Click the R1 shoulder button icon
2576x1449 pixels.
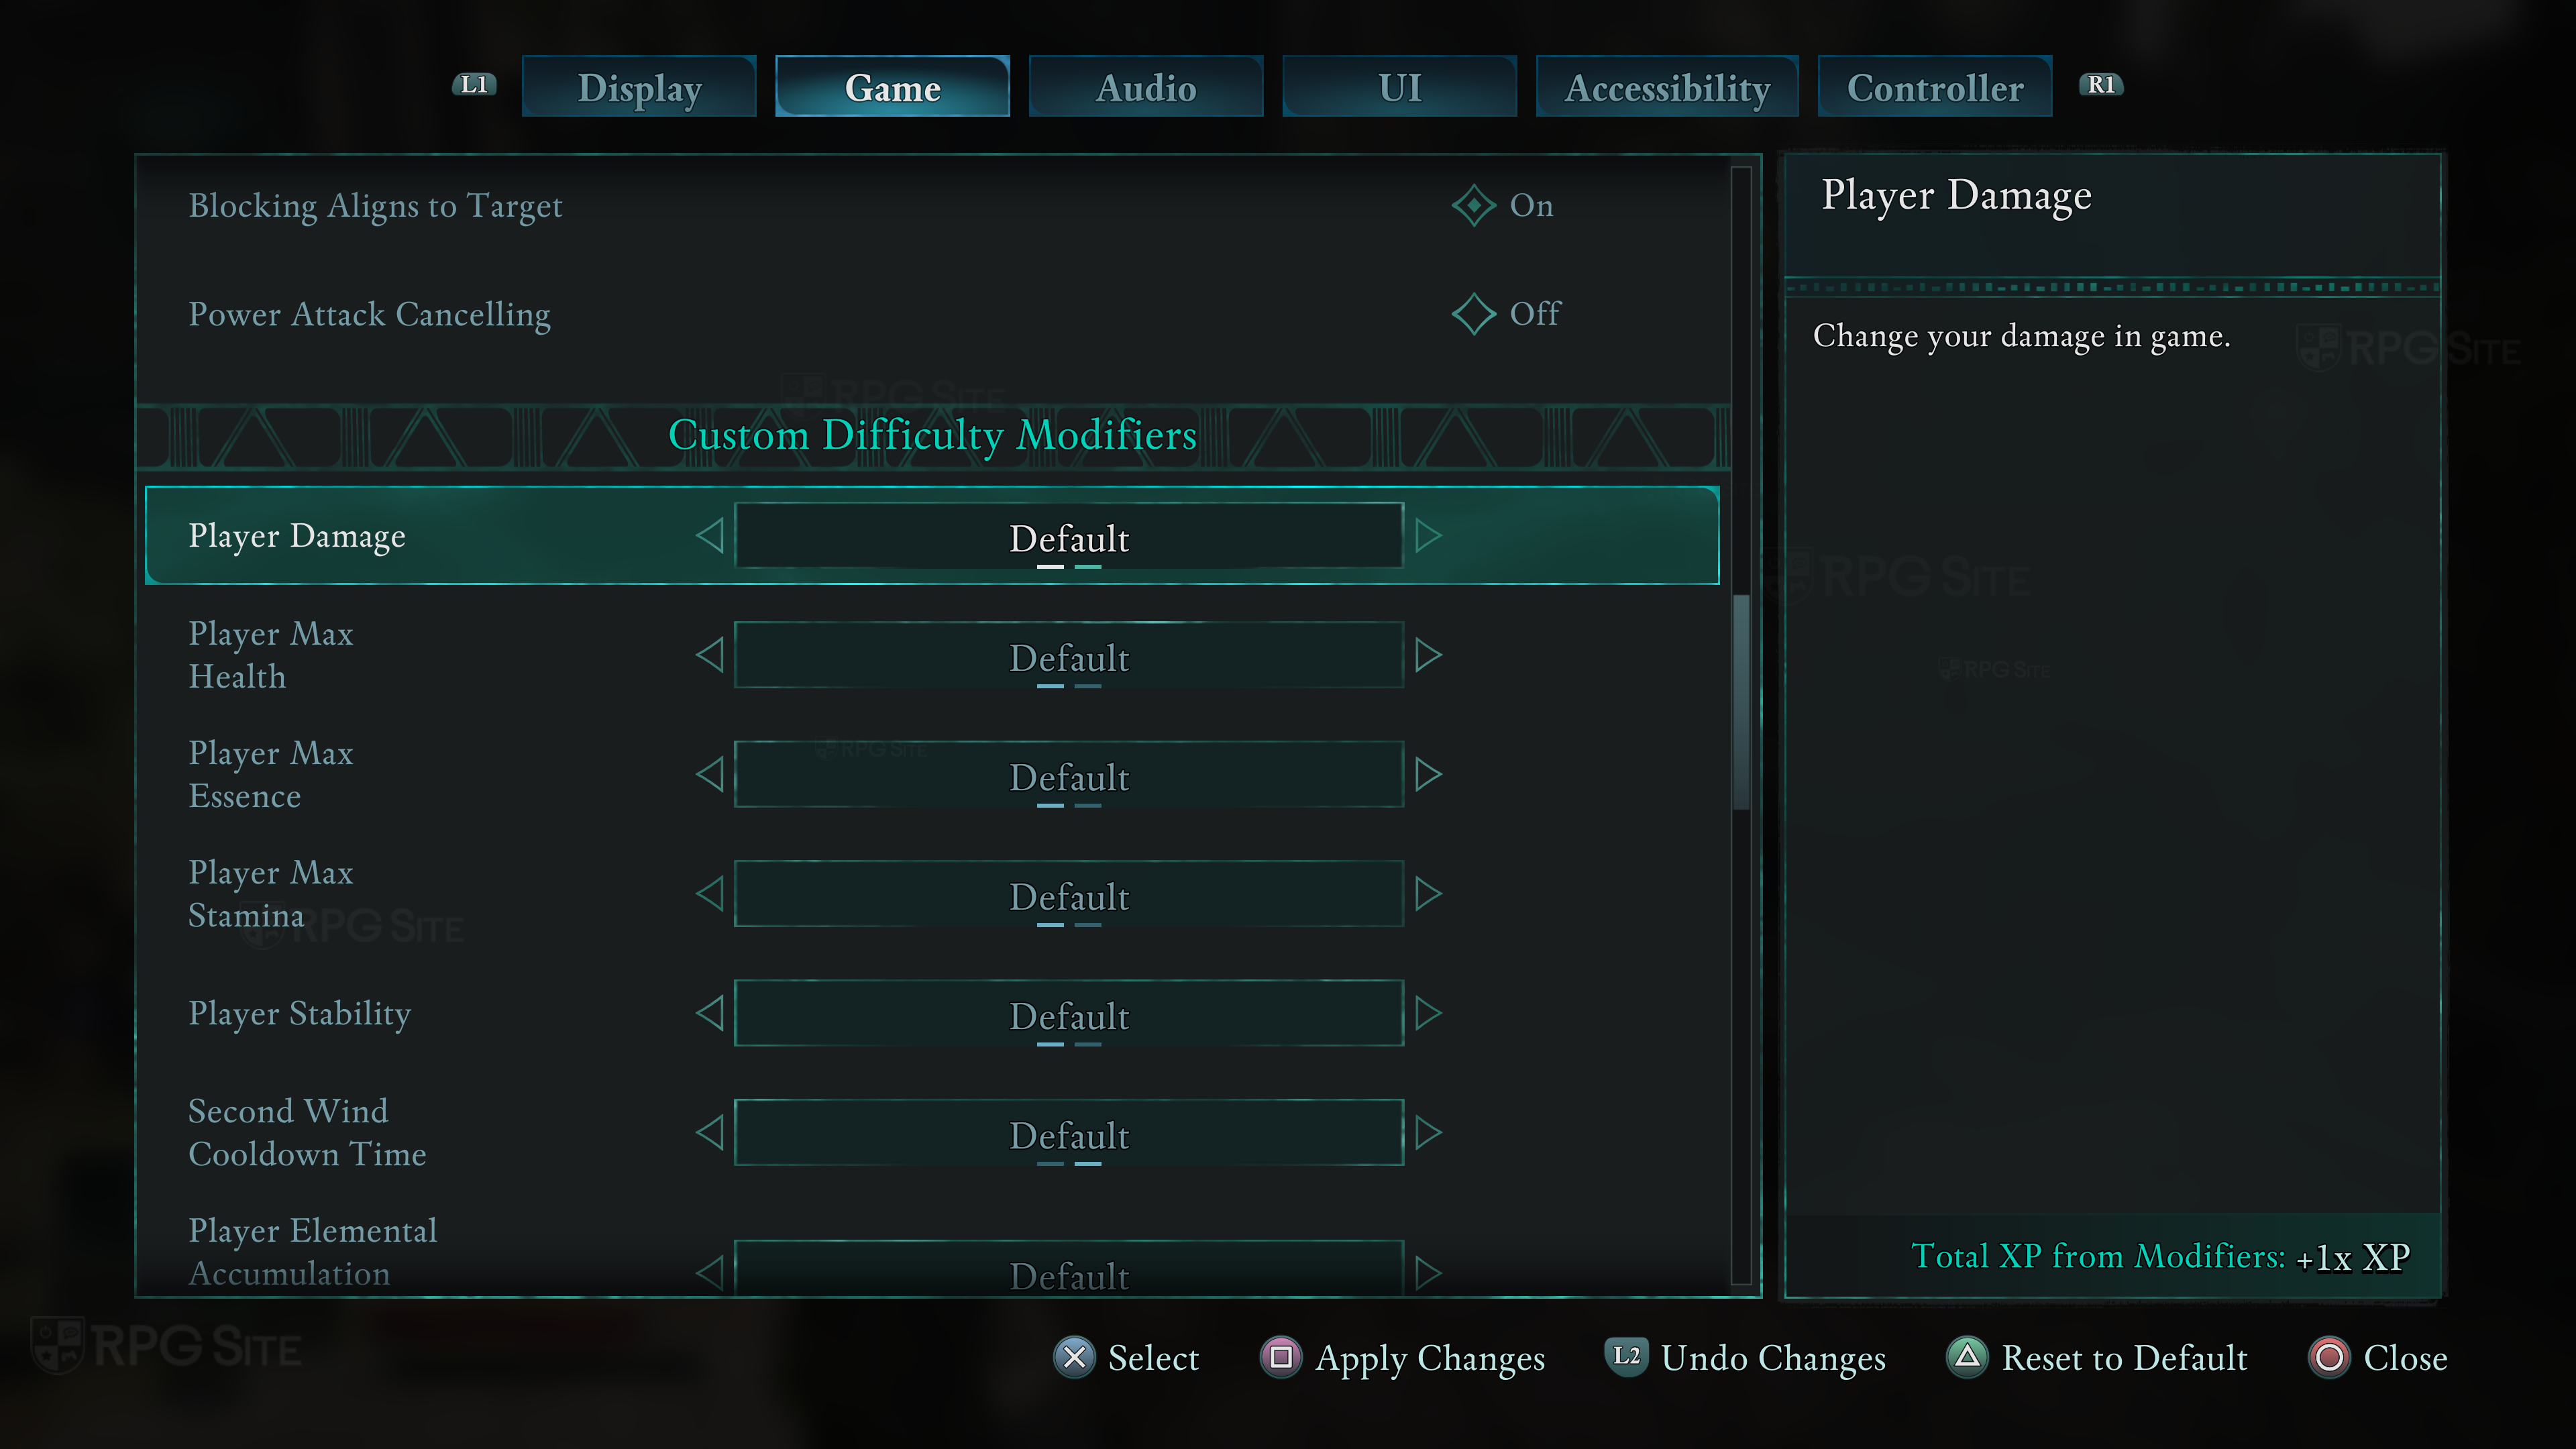click(2100, 85)
